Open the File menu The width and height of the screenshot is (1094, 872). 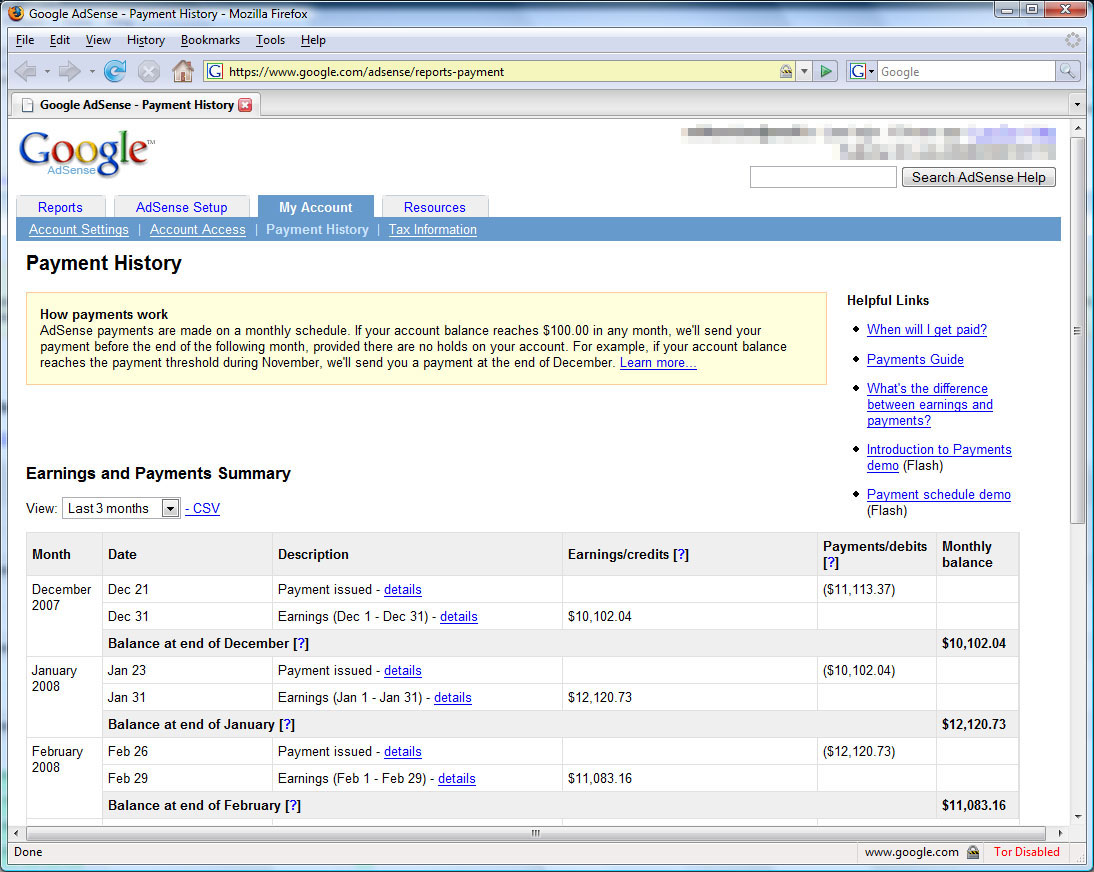24,40
